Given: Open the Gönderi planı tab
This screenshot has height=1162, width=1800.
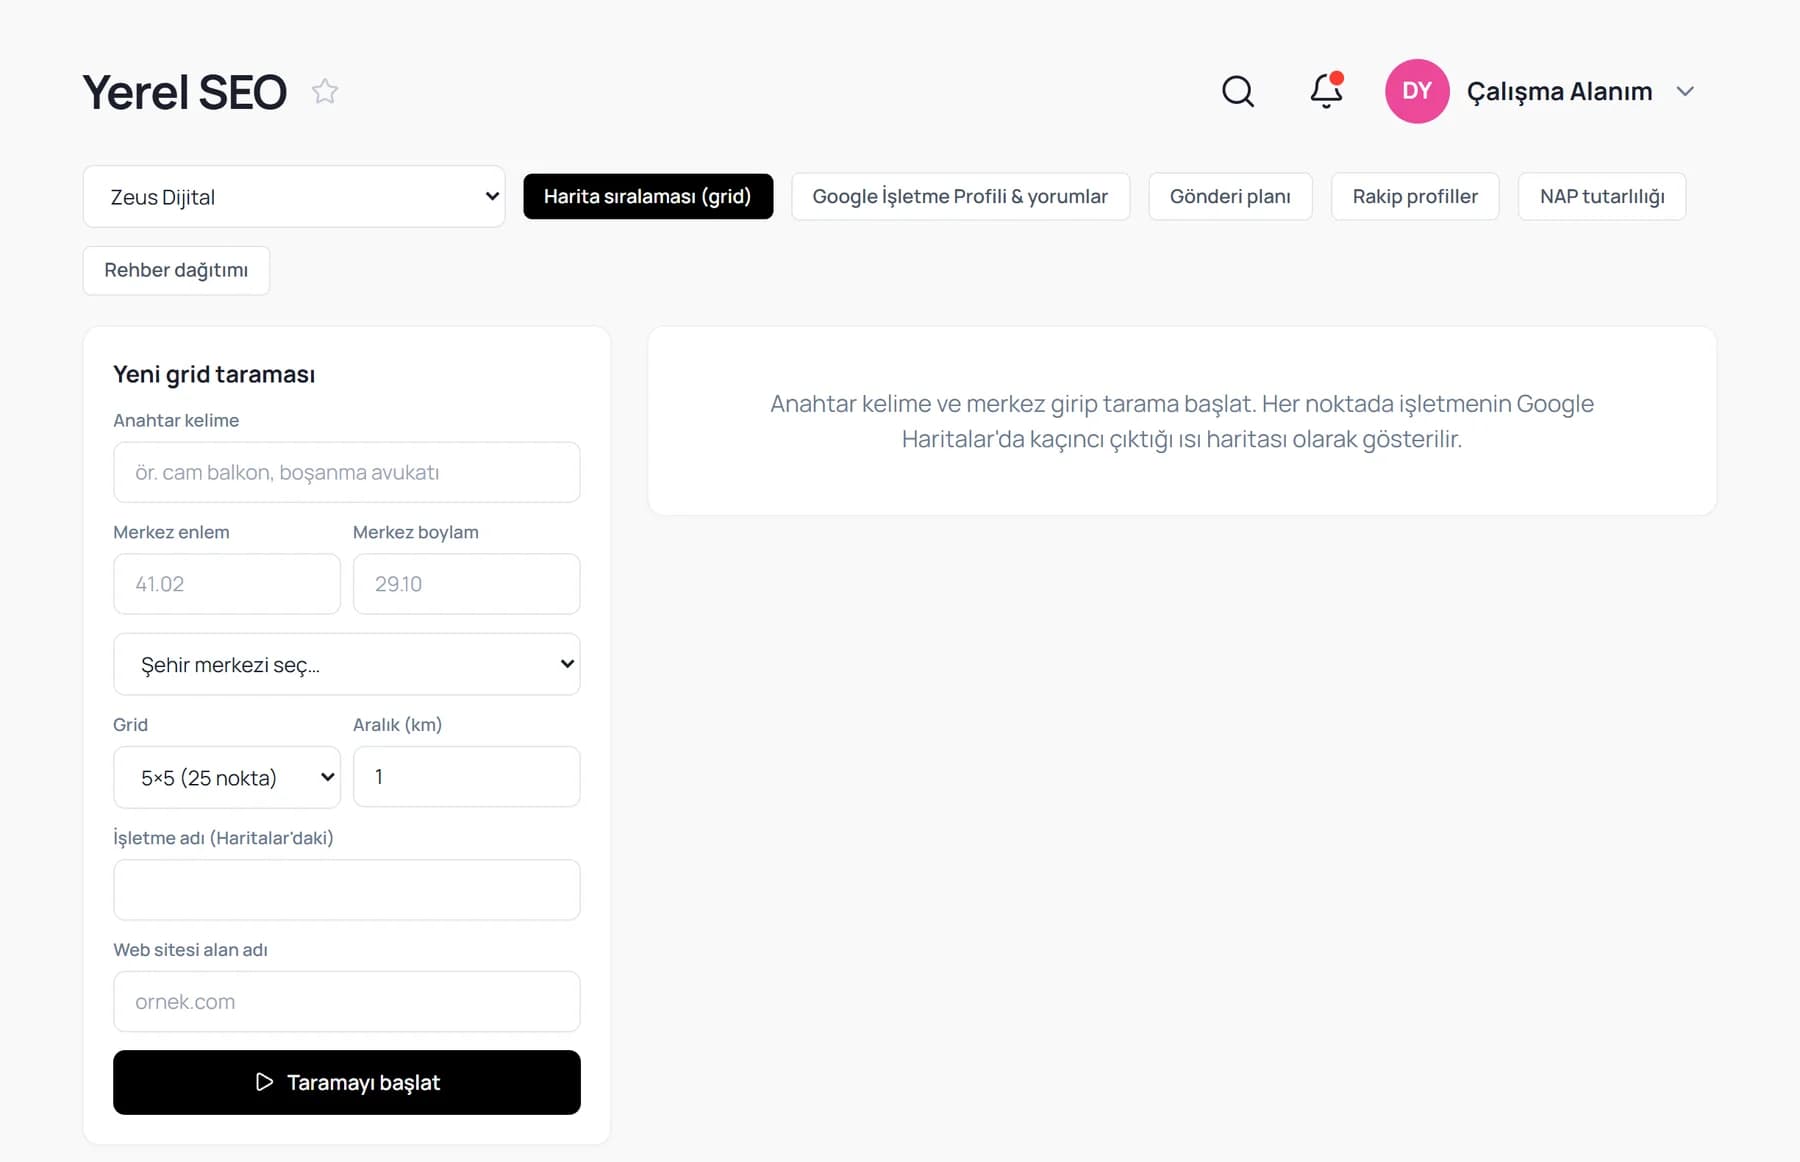Looking at the screenshot, I should pyautogui.click(x=1230, y=196).
